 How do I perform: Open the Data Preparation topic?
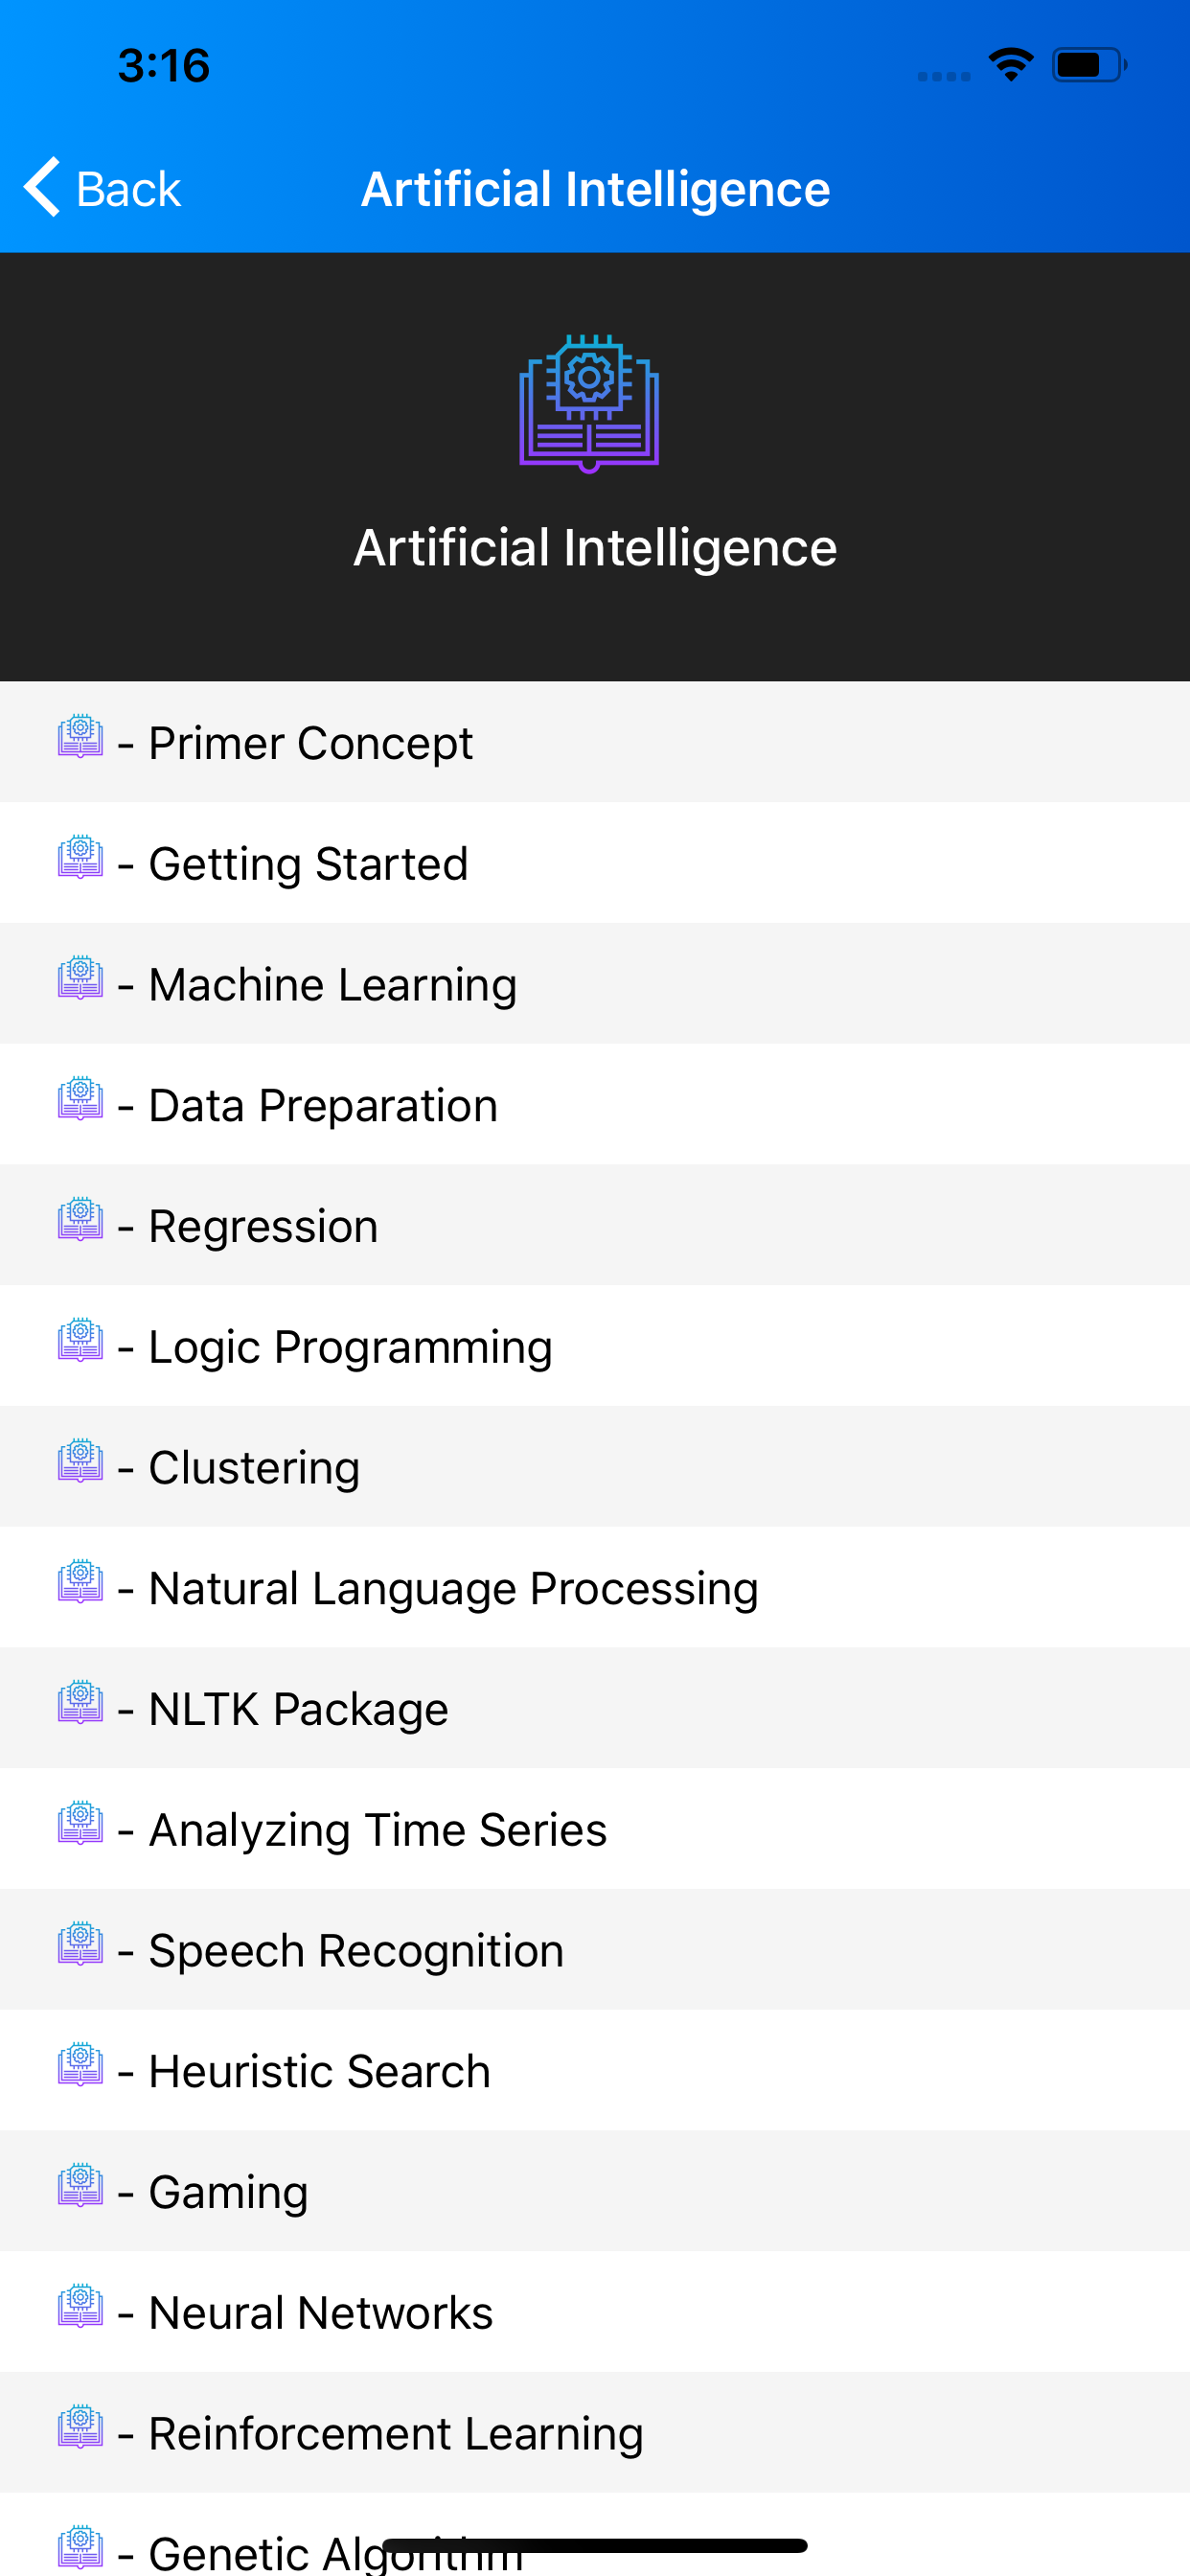(321, 1104)
